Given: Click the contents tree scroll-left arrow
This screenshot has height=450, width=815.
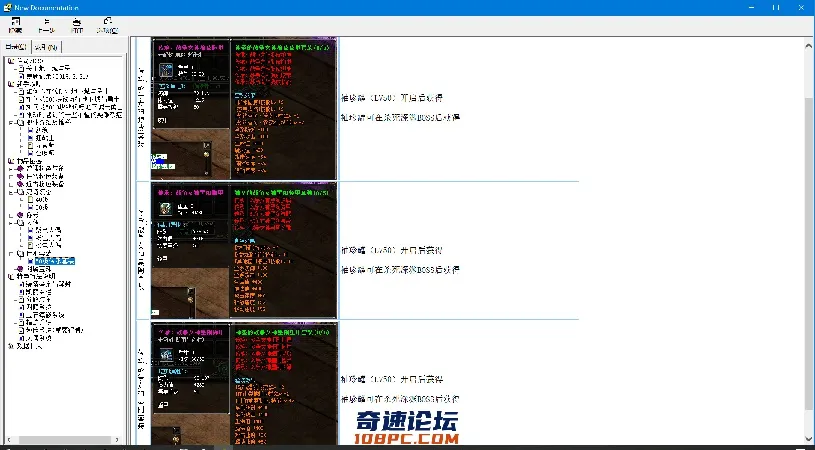Looking at the screenshot, I should click(x=9, y=440).
